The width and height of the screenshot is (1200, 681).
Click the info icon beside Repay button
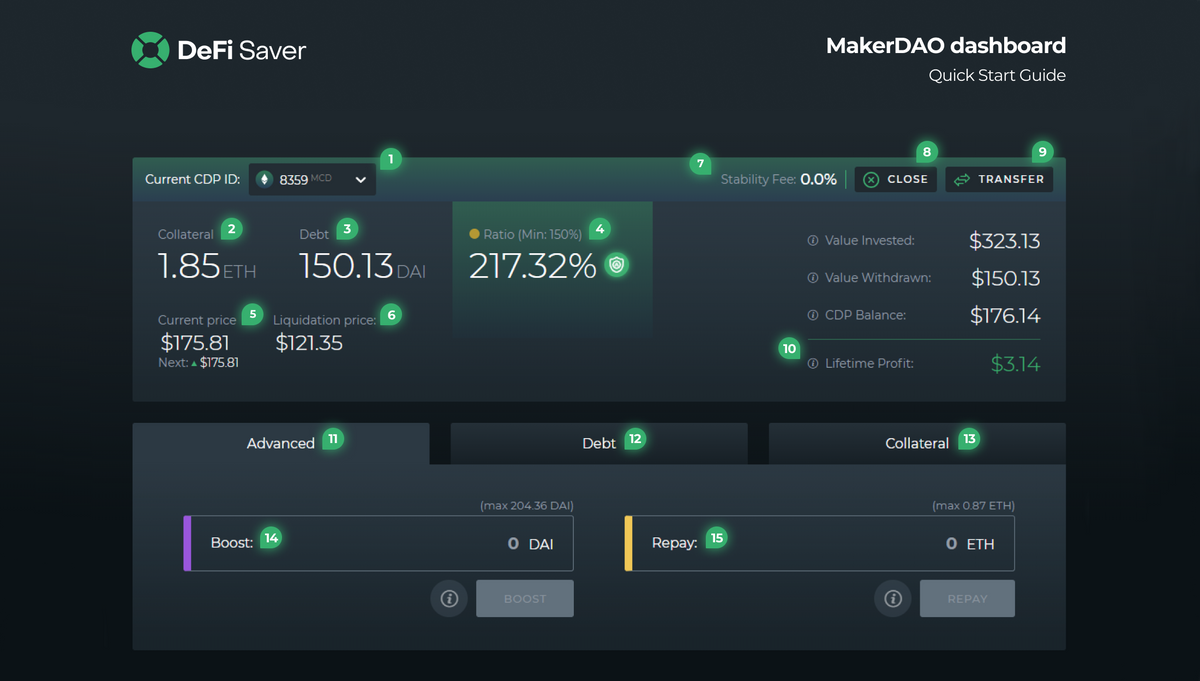[x=892, y=598]
